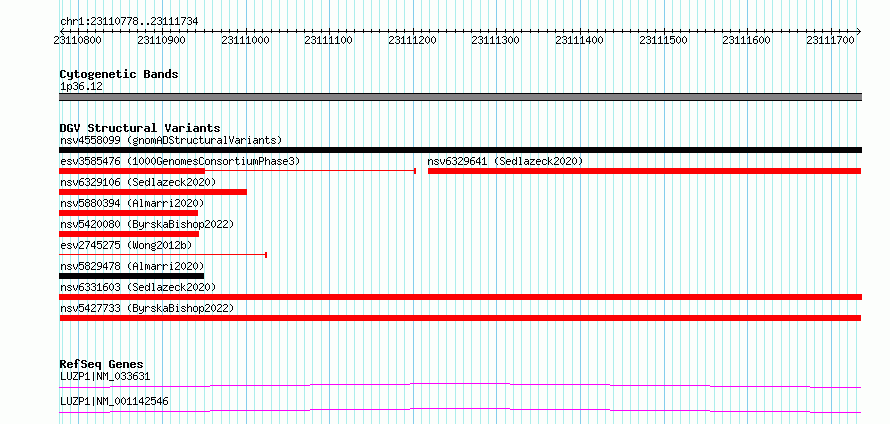The image size is (890, 424).
Task: Select the magenta LUZP1 NM_033631 transcript line
Action: [x=460, y=386]
